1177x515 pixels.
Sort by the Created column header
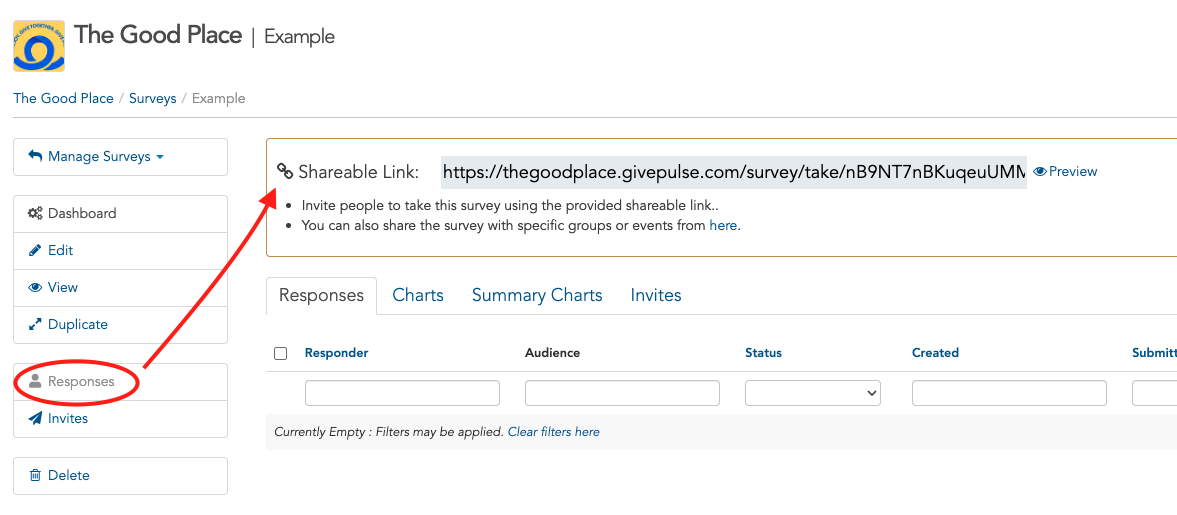click(935, 353)
